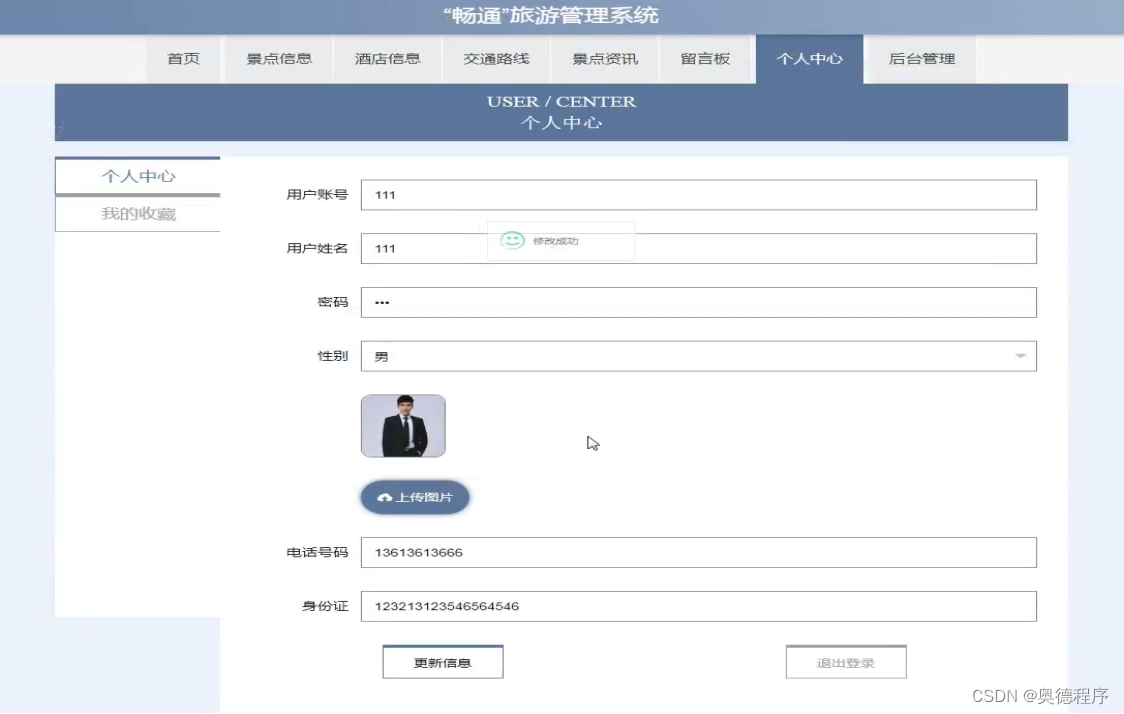Open the 留言板 message board tab
The height and width of the screenshot is (714, 1124).
[706, 59]
